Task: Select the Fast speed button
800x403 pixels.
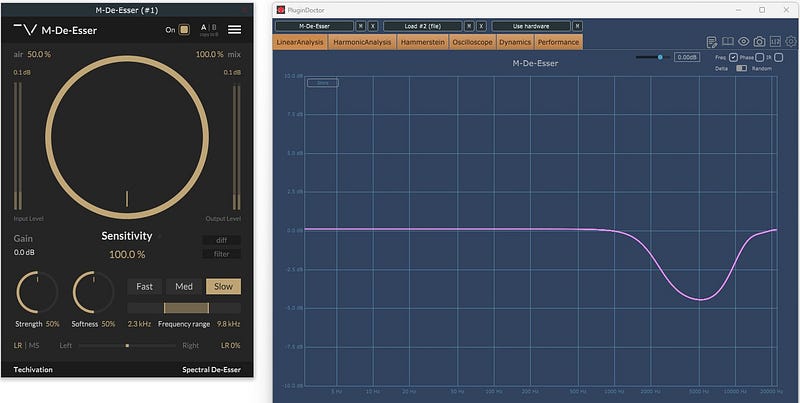Action: point(144,286)
